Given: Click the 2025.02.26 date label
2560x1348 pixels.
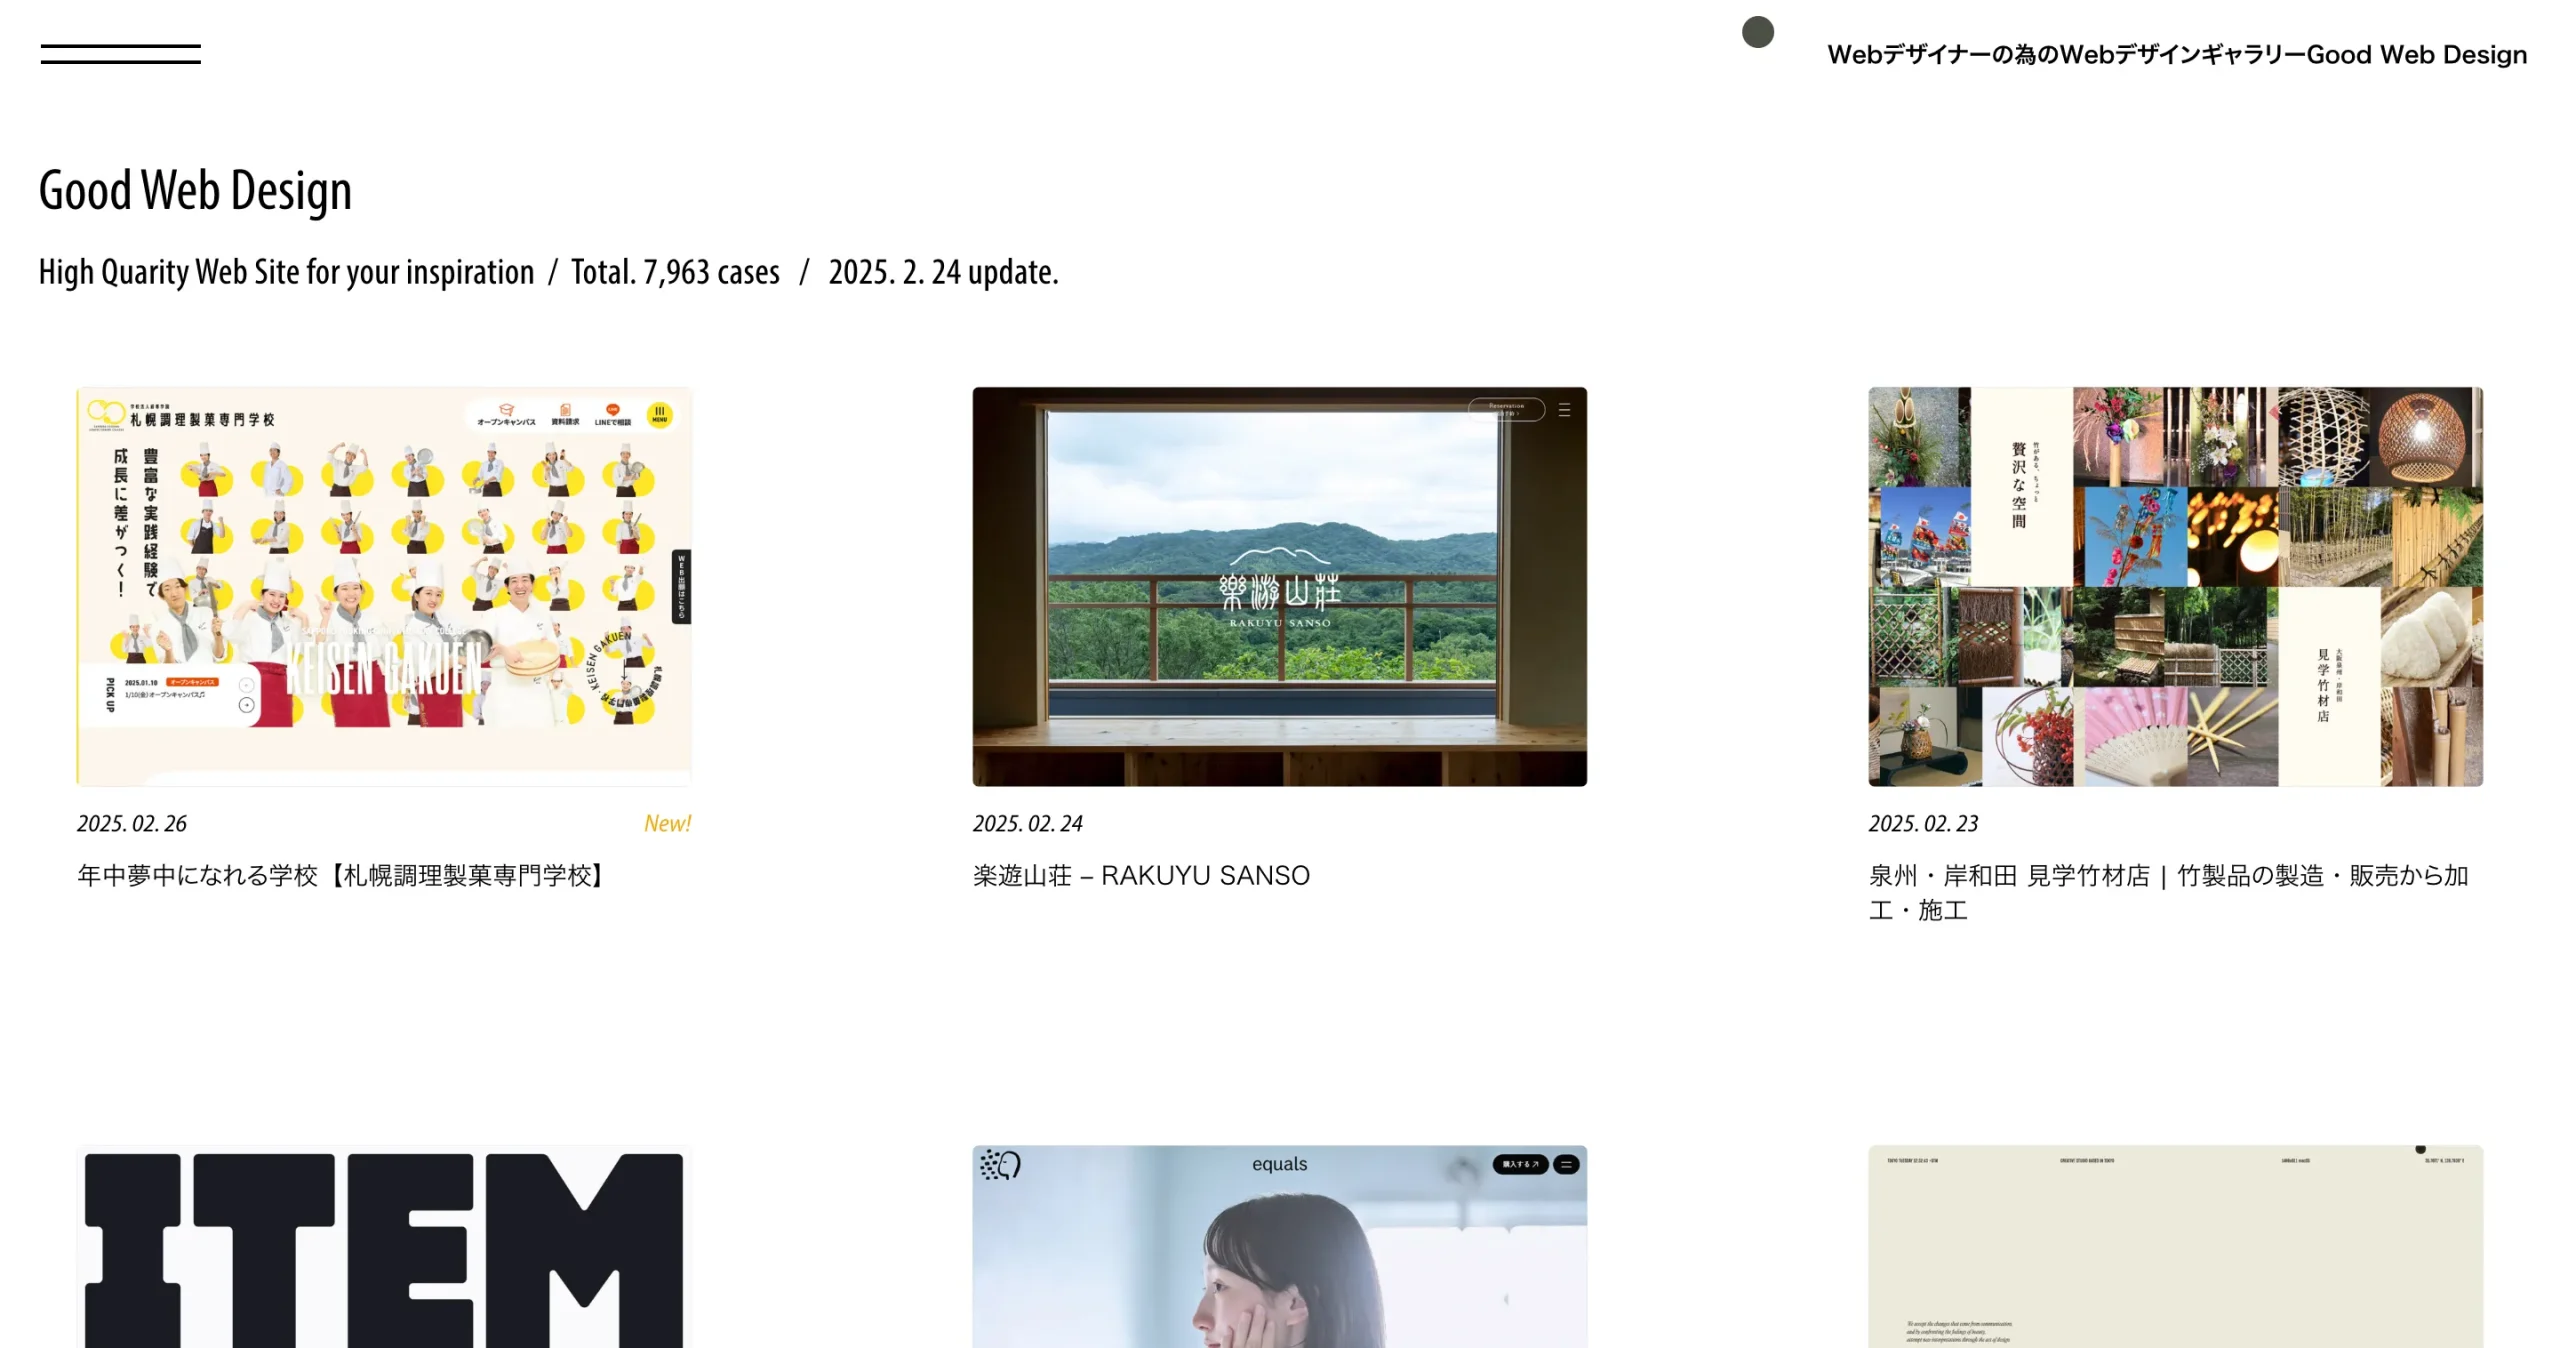Looking at the screenshot, I should pyautogui.click(x=132, y=823).
